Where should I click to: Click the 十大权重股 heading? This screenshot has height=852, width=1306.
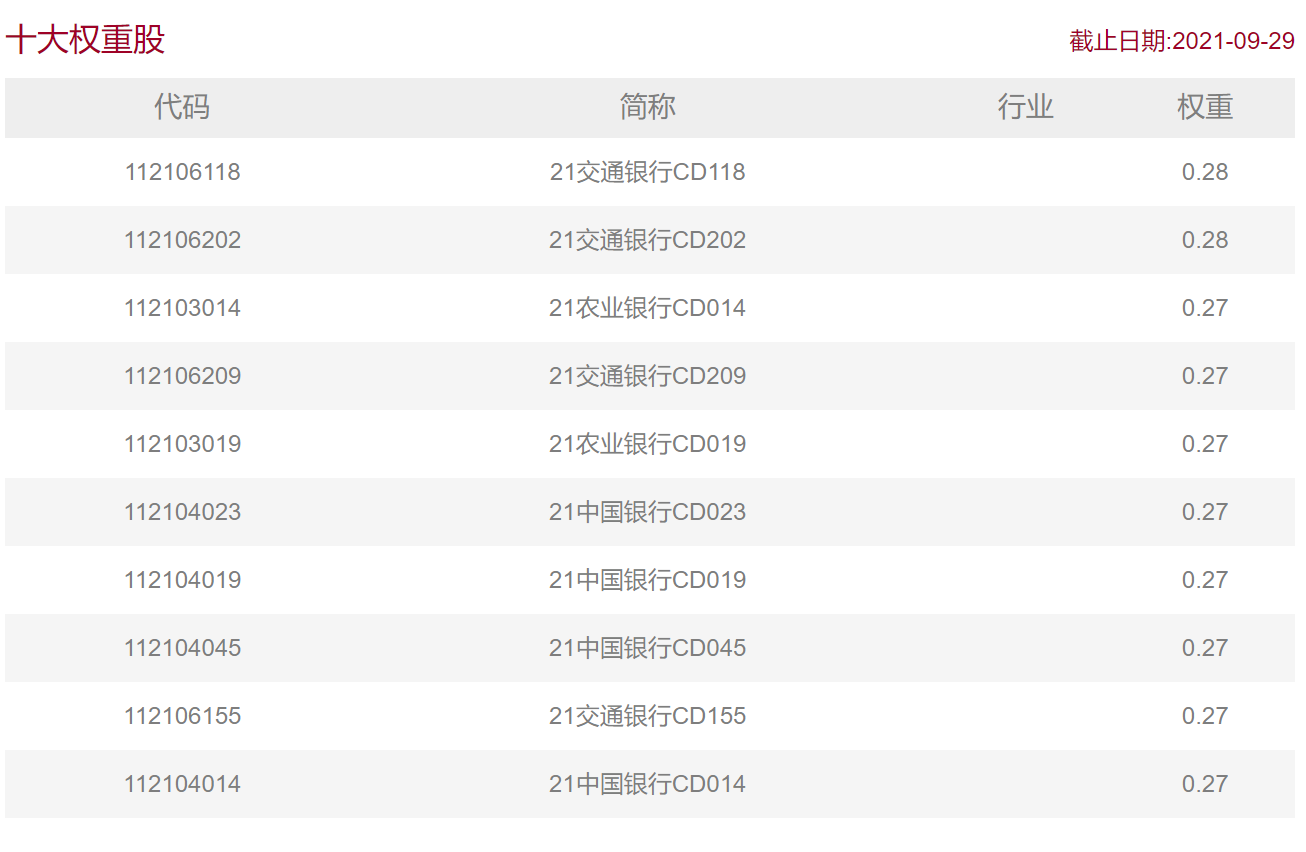(x=85, y=40)
